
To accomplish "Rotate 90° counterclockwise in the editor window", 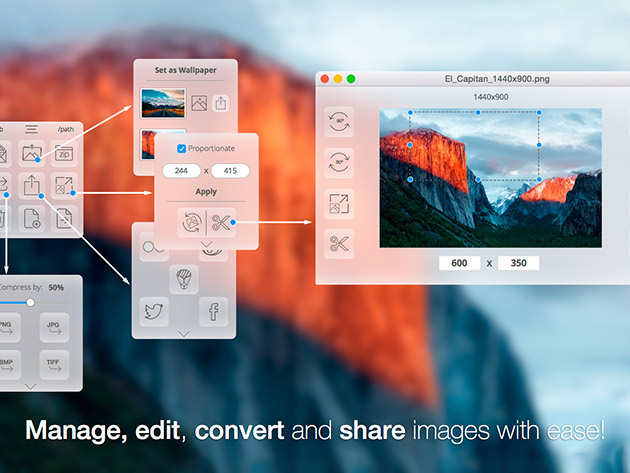I will (x=339, y=122).
